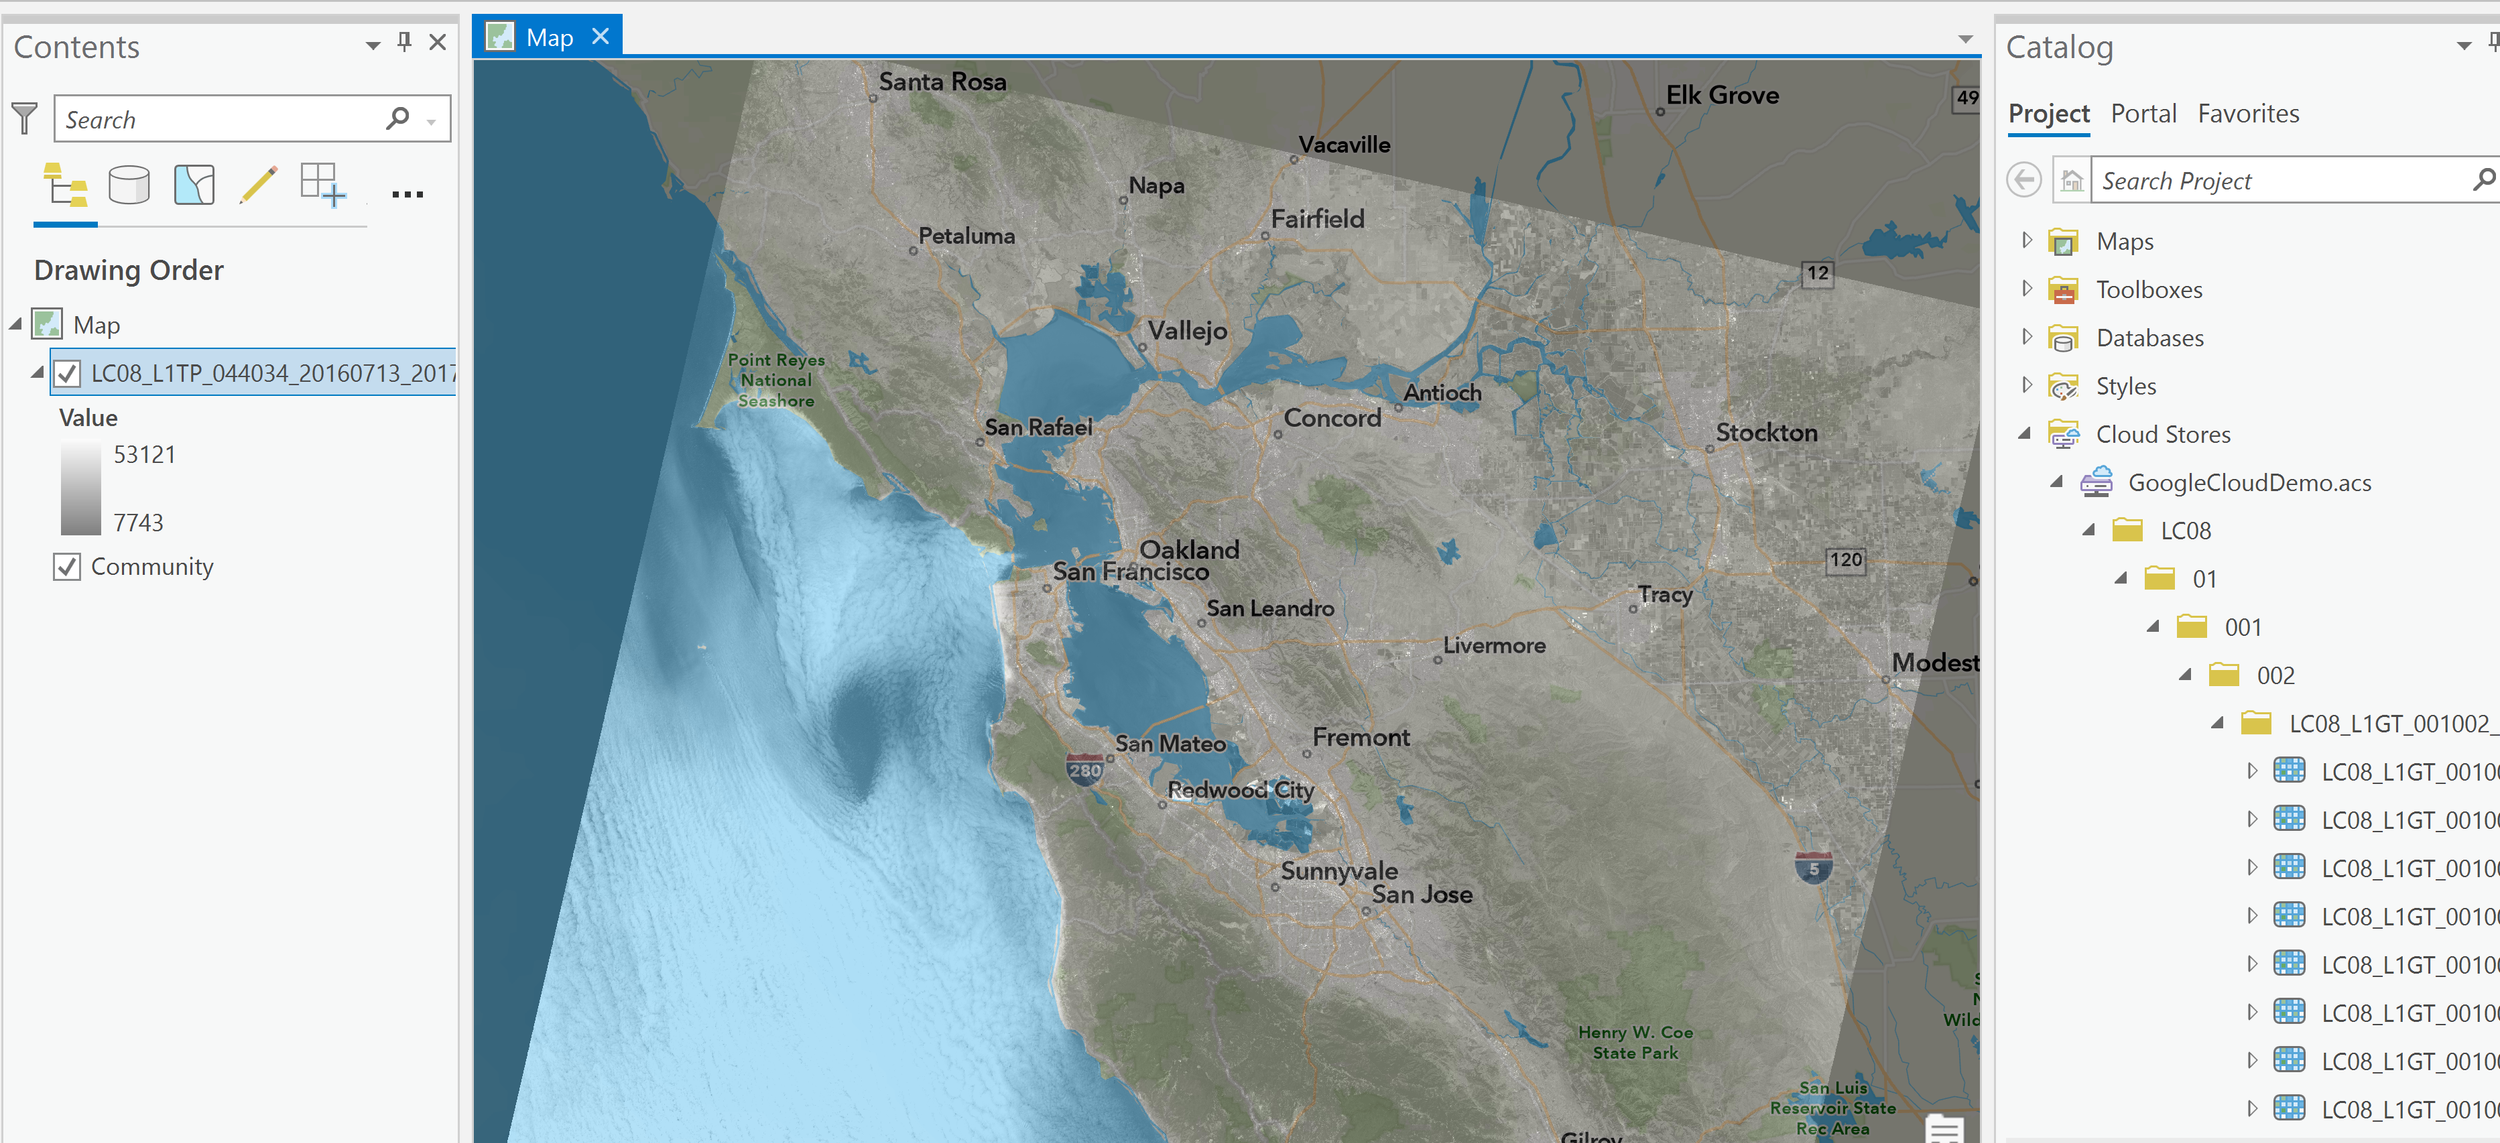2500x1143 pixels.
Task: Select List By Data Source icon
Action: point(129,186)
